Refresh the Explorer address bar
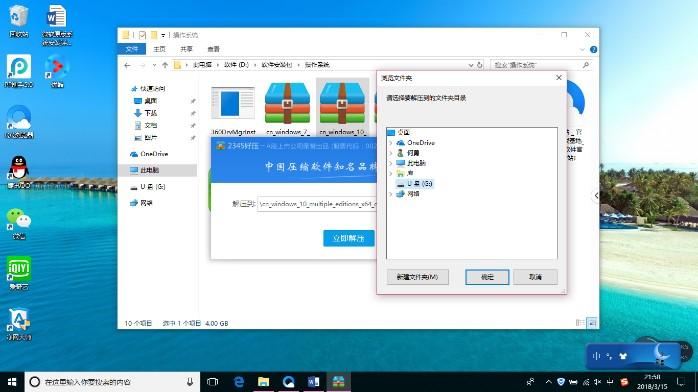Screen dimensions: 698x392 (479, 65)
